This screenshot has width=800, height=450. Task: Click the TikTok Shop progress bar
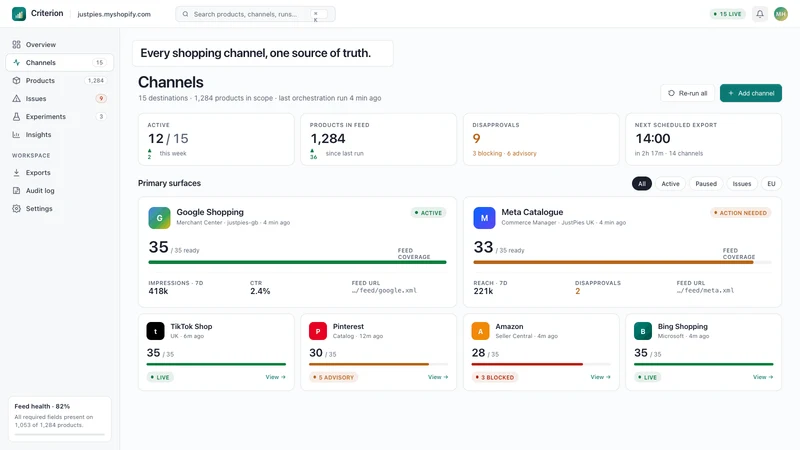click(216, 364)
